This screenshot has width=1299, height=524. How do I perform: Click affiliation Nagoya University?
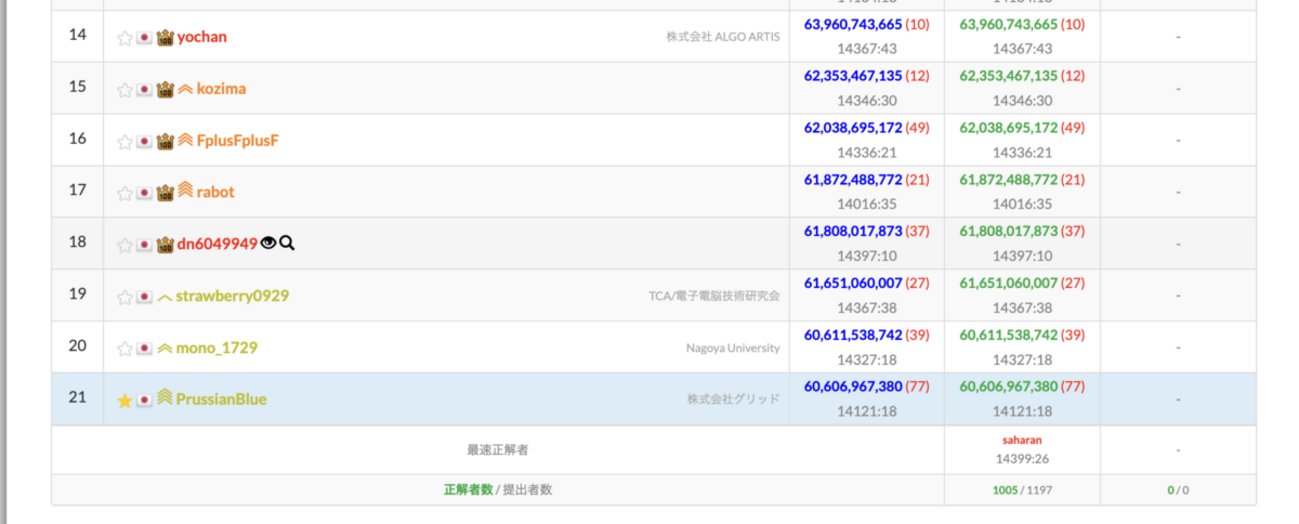(x=733, y=348)
